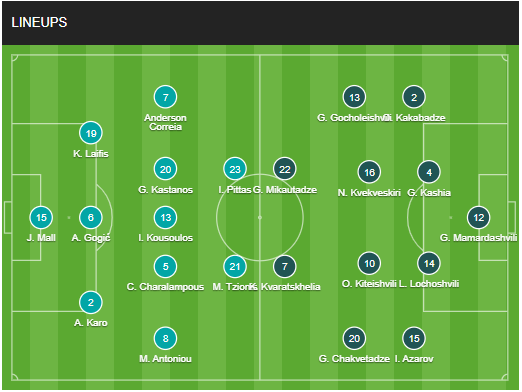
Task: Click O. Kiteishvili's number 10 icon
Action: point(369,264)
